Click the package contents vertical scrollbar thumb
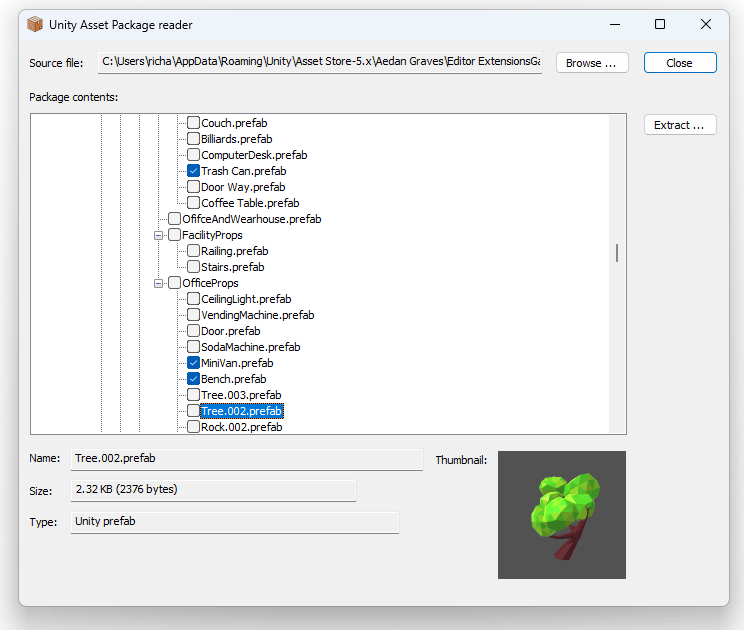The height and width of the screenshot is (630, 744). click(617, 253)
